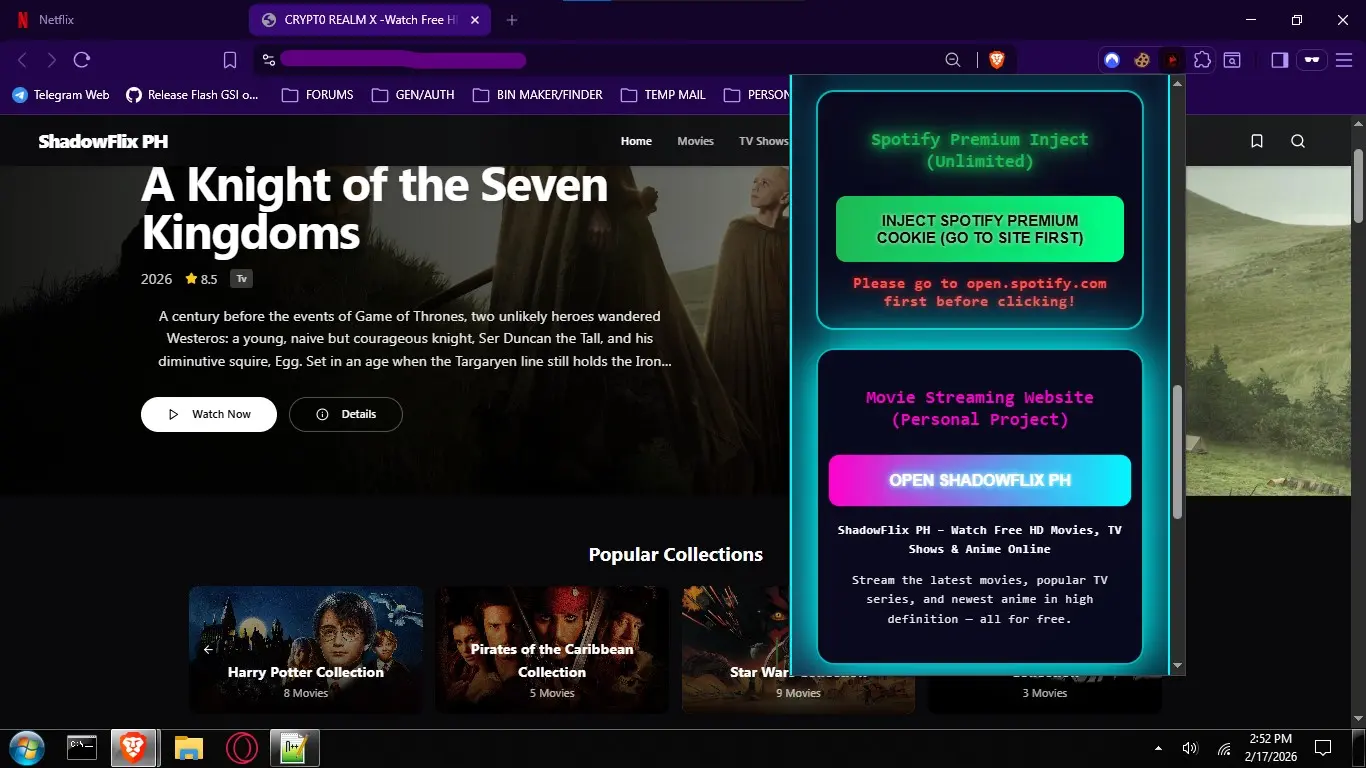Click the sunglasses private window indicator
1366x768 pixels.
pos(1312,60)
